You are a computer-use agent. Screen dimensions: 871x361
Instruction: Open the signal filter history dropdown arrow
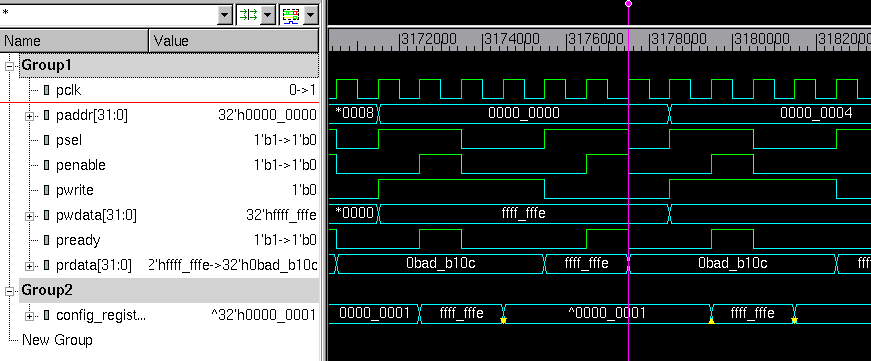pyautogui.click(x=224, y=16)
